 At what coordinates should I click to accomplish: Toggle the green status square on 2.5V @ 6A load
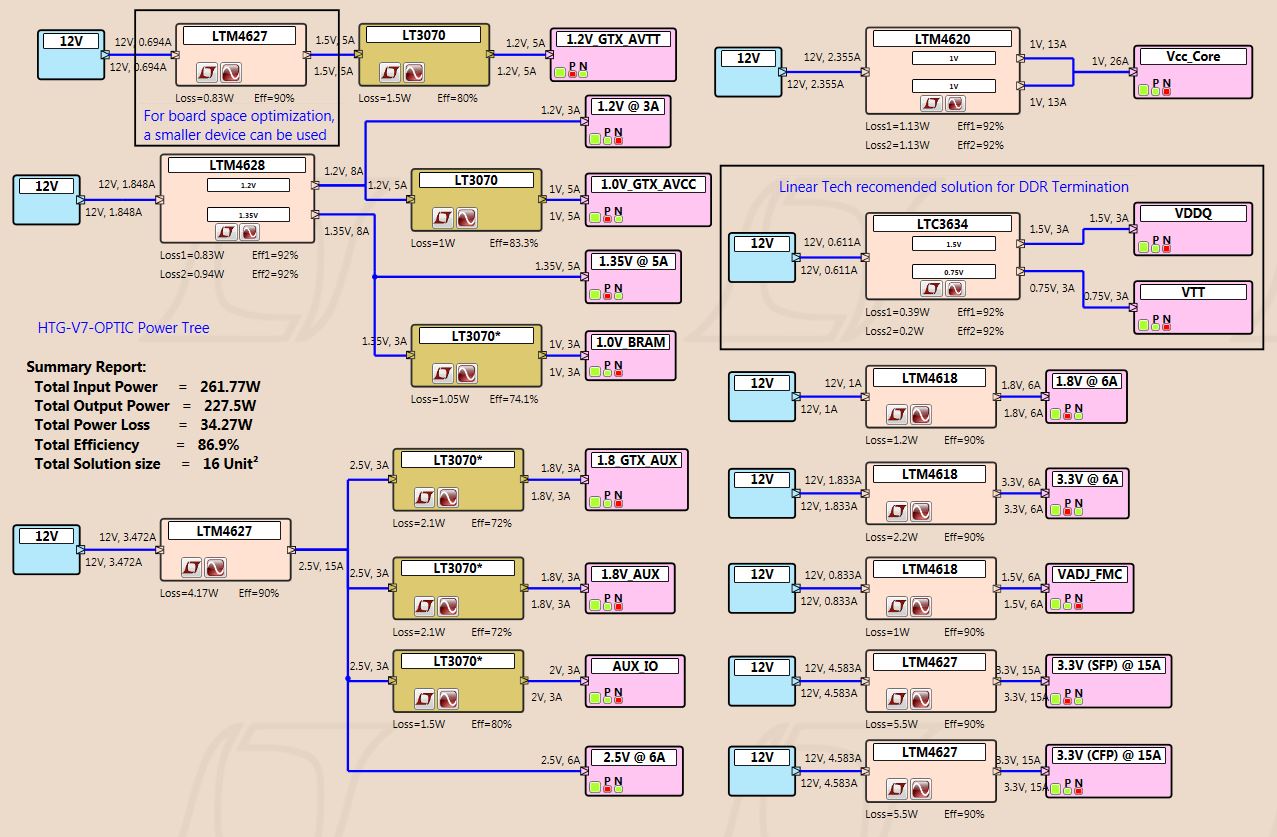[595, 788]
